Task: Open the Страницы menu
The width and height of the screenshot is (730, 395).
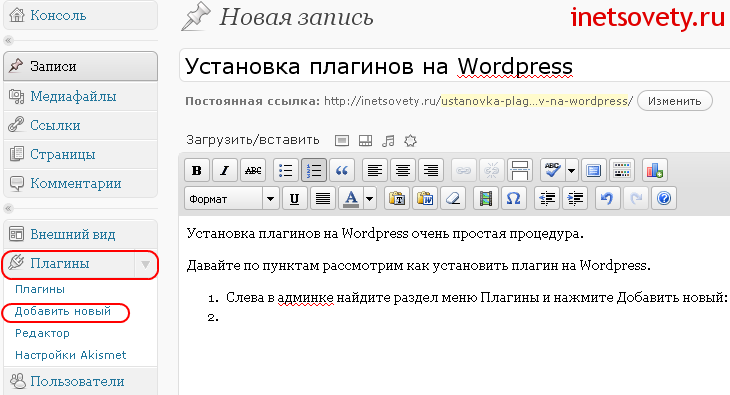Action: 80,154
